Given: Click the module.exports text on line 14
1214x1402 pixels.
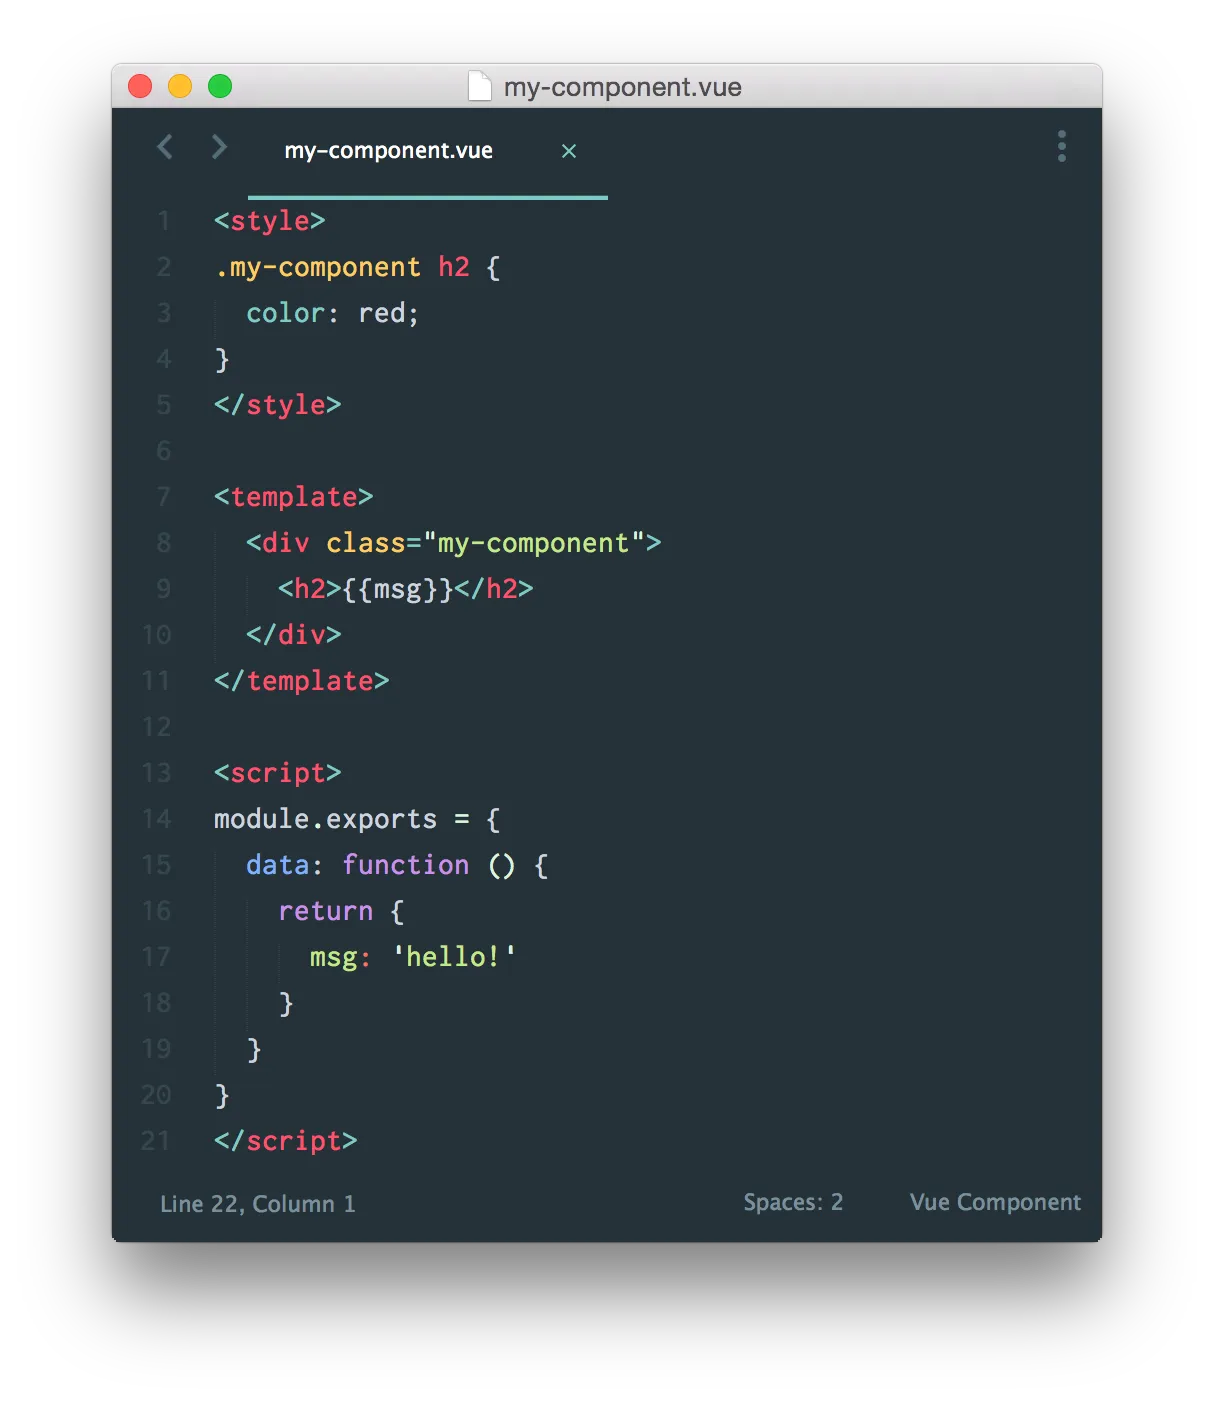Looking at the screenshot, I should tap(326, 819).
